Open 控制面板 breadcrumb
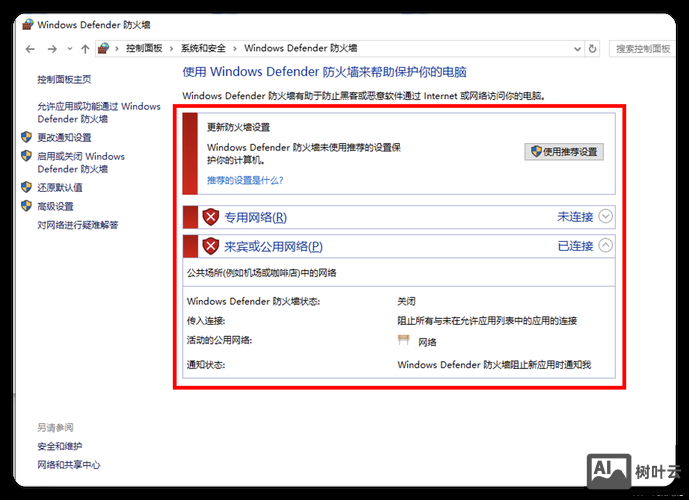This screenshot has width=689, height=500. [x=144, y=48]
